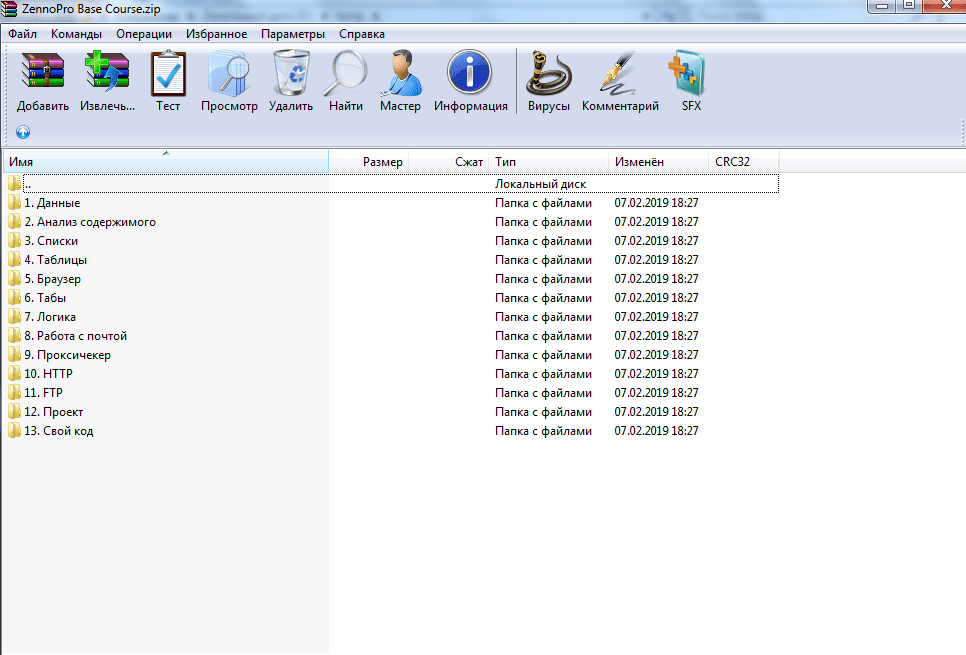Viewport: 966px width, 655px height.
Task: Click the Найти magnifier icon
Action: pyautogui.click(x=346, y=76)
